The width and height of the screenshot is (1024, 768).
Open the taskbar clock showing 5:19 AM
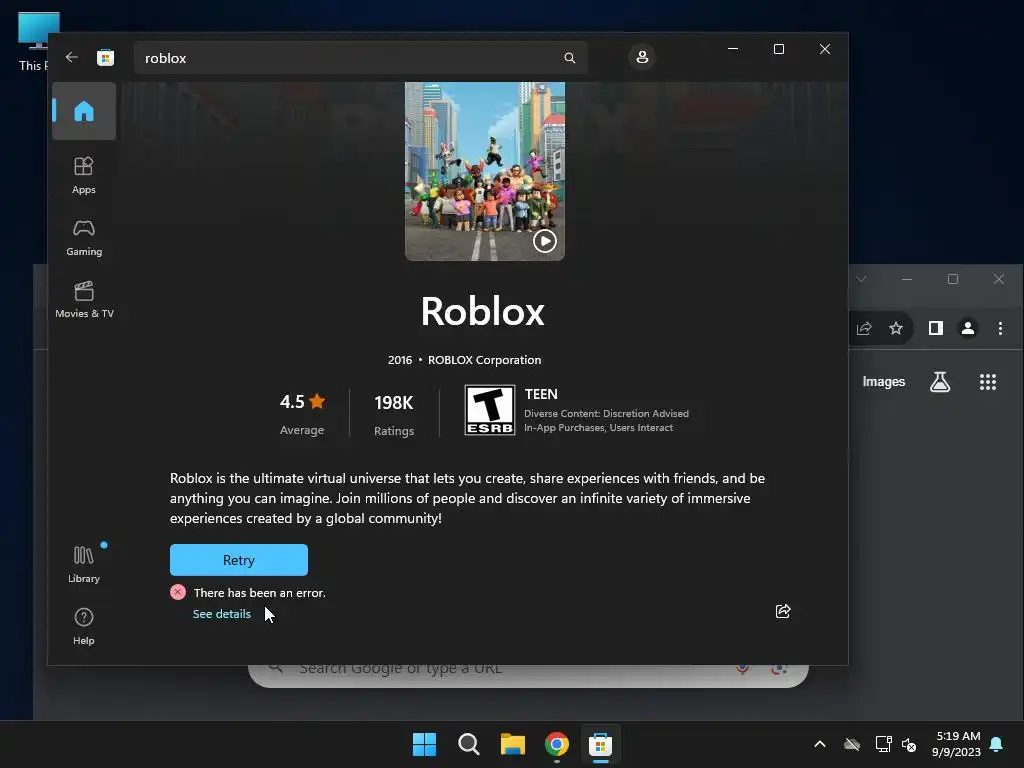tap(957, 744)
